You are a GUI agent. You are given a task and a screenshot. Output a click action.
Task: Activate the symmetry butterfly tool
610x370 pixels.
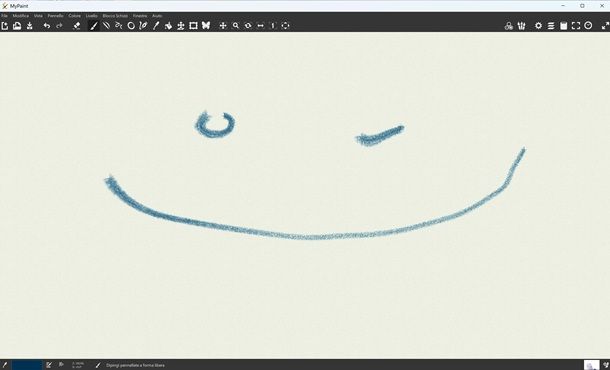[206, 26]
